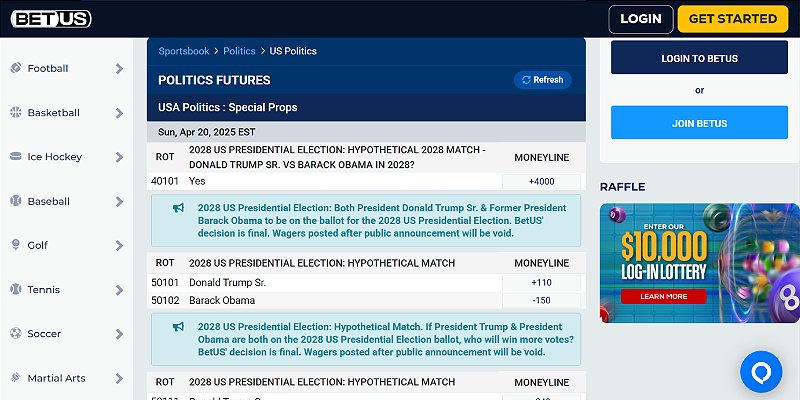Expand the Martial Arts chevron
Image resolution: width=800 pixels, height=400 pixels.
tap(119, 378)
